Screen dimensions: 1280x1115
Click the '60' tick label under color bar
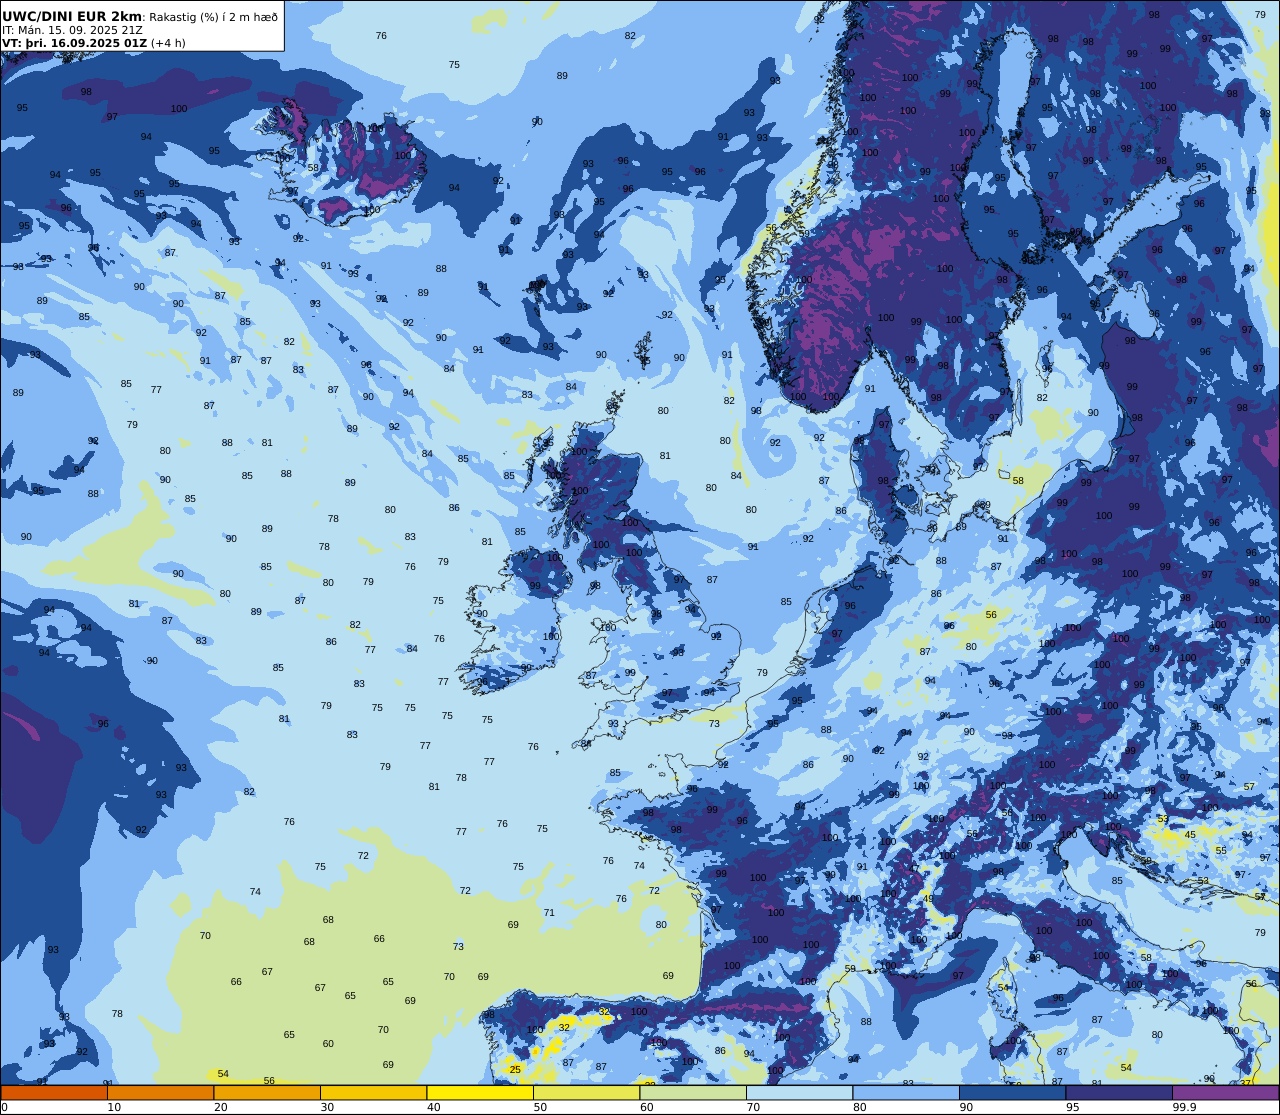(646, 1107)
